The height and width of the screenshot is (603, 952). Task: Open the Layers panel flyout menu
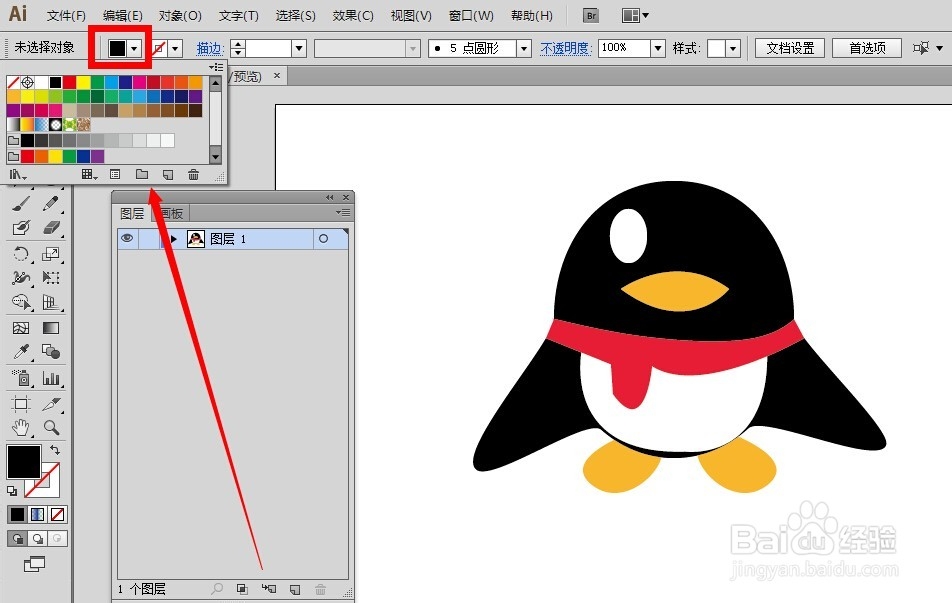coord(343,213)
